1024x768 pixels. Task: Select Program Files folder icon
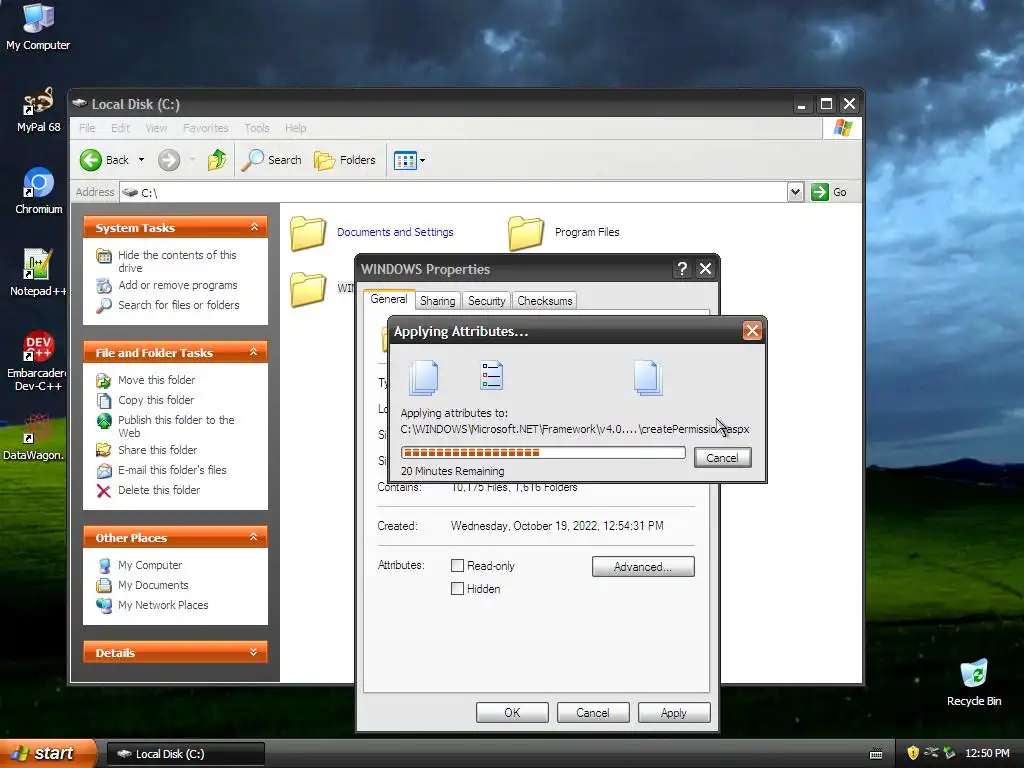[x=526, y=233]
